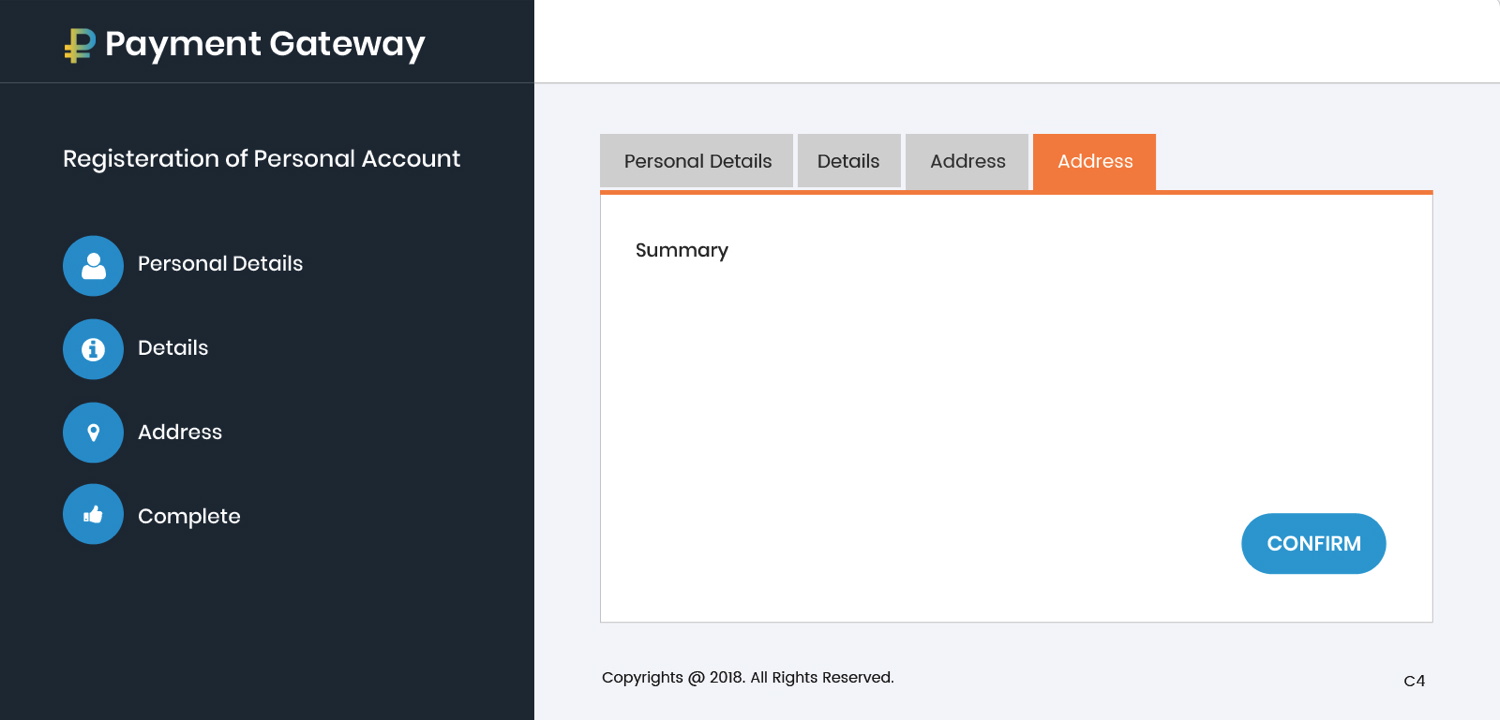Select Address step label in sidebar
This screenshot has height=720, width=1500.
point(180,432)
